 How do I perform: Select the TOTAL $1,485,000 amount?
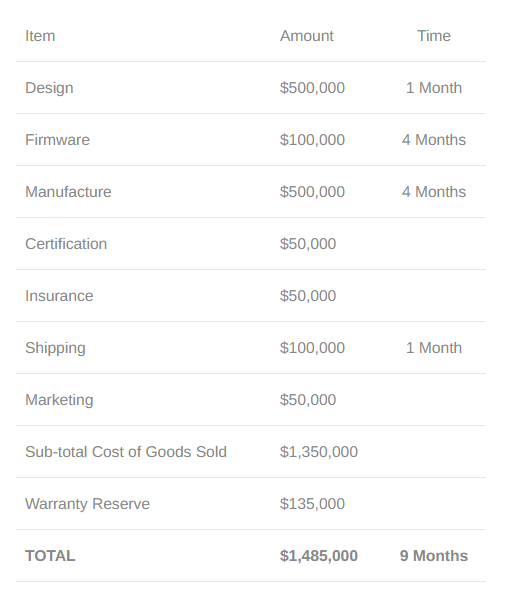point(319,556)
